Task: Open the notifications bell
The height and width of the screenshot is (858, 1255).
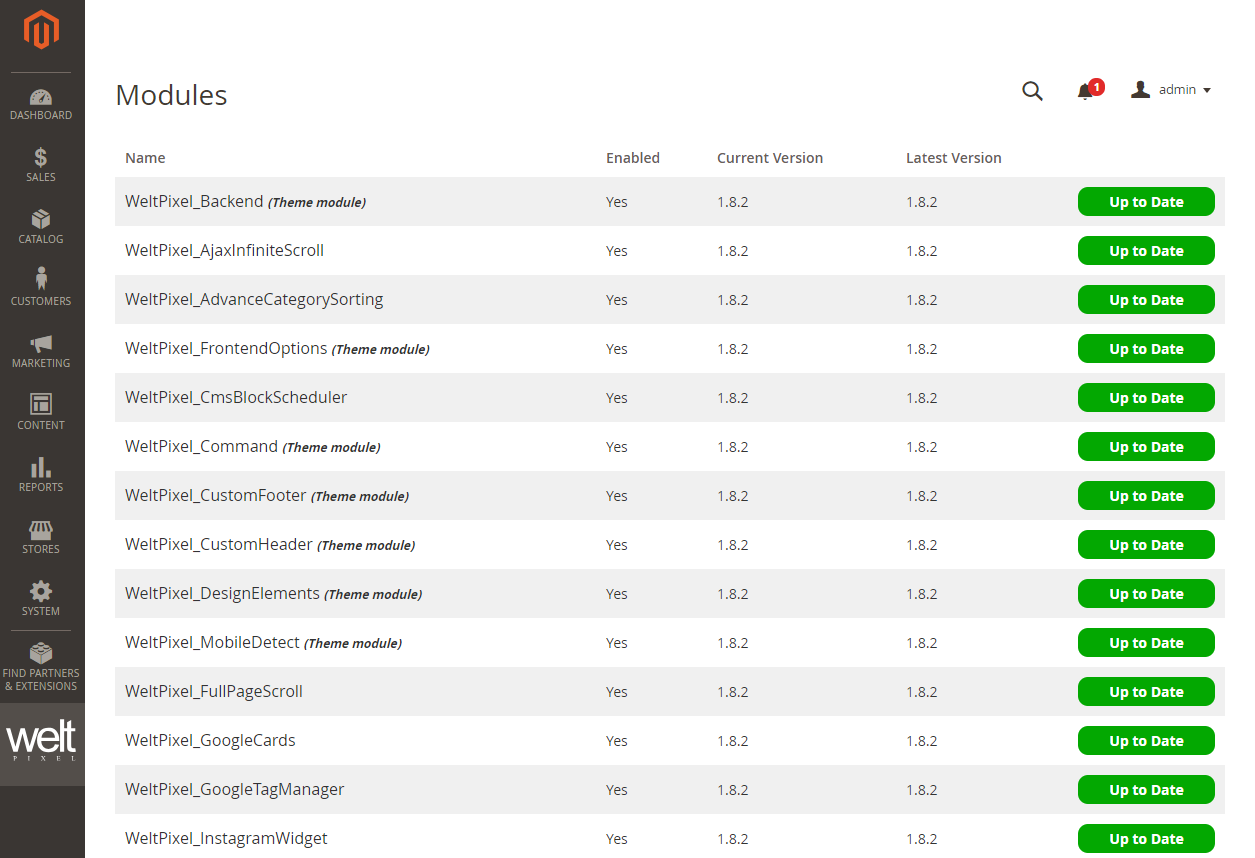Action: pos(1086,92)
